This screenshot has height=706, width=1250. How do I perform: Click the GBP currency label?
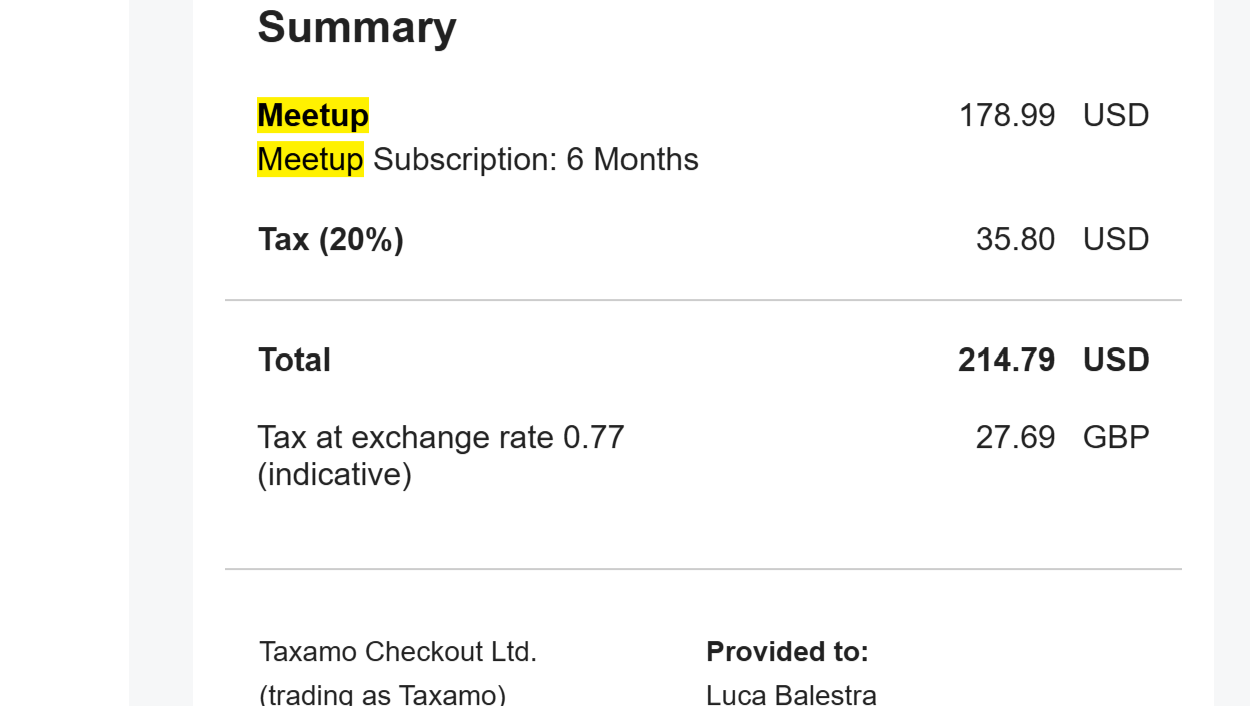(1115, 438)
